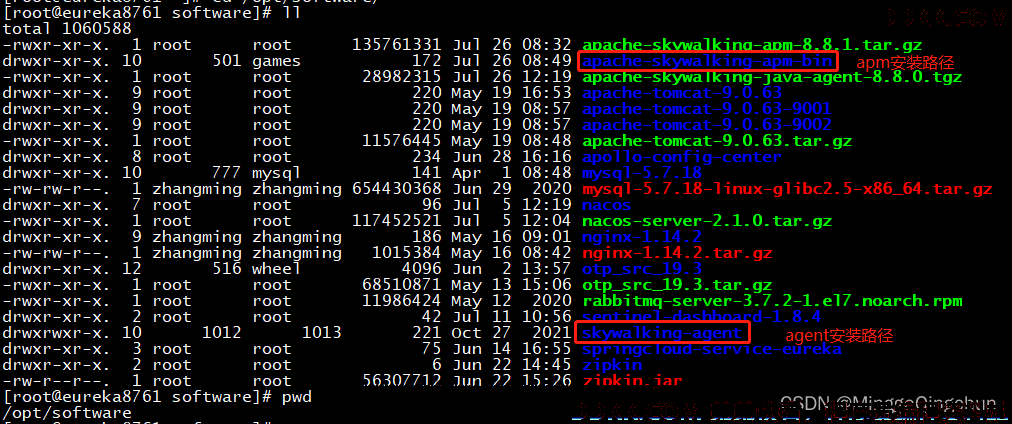Click permissions of mysql tar.gz row

tap(57, 190)
